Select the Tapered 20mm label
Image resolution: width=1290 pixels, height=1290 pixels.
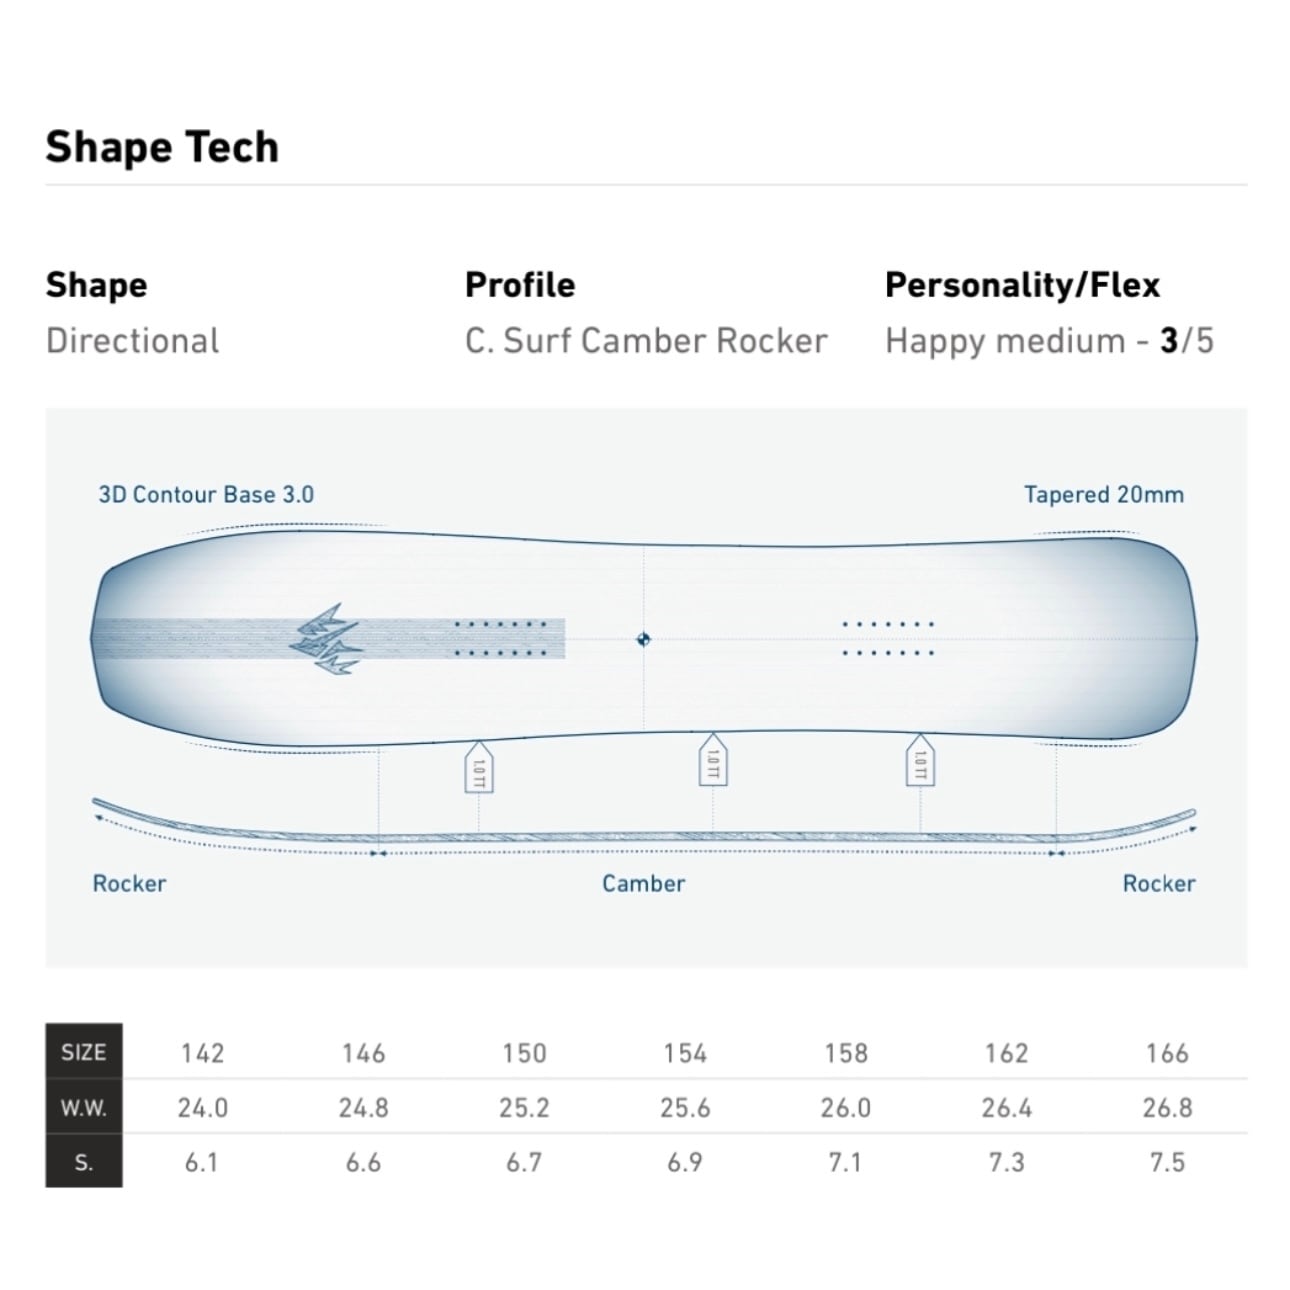1103,494
